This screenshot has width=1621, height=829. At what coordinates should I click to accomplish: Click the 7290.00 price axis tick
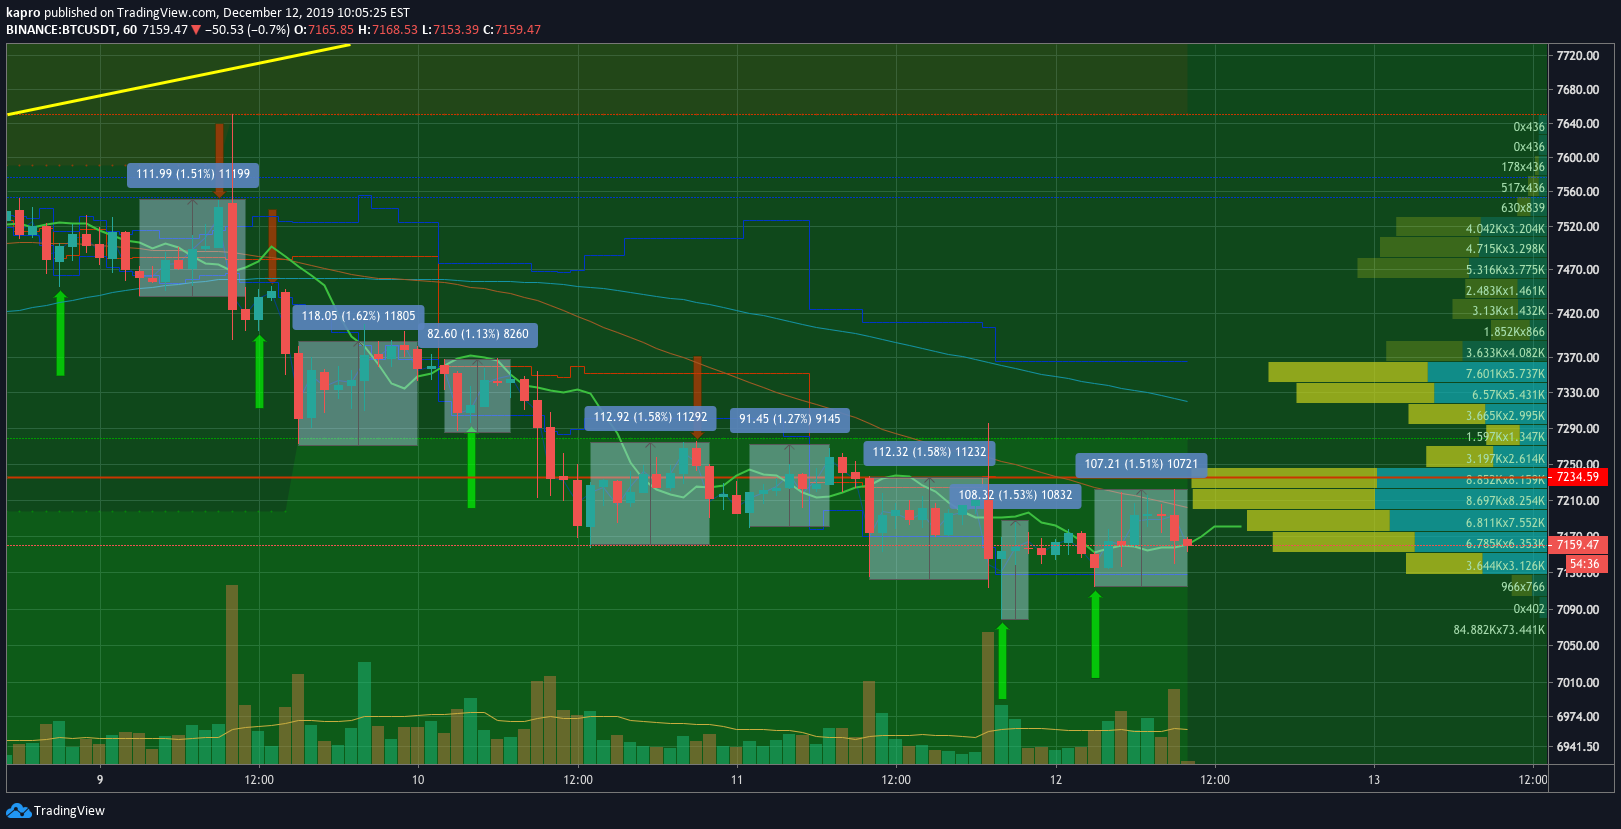(1578, 429)
